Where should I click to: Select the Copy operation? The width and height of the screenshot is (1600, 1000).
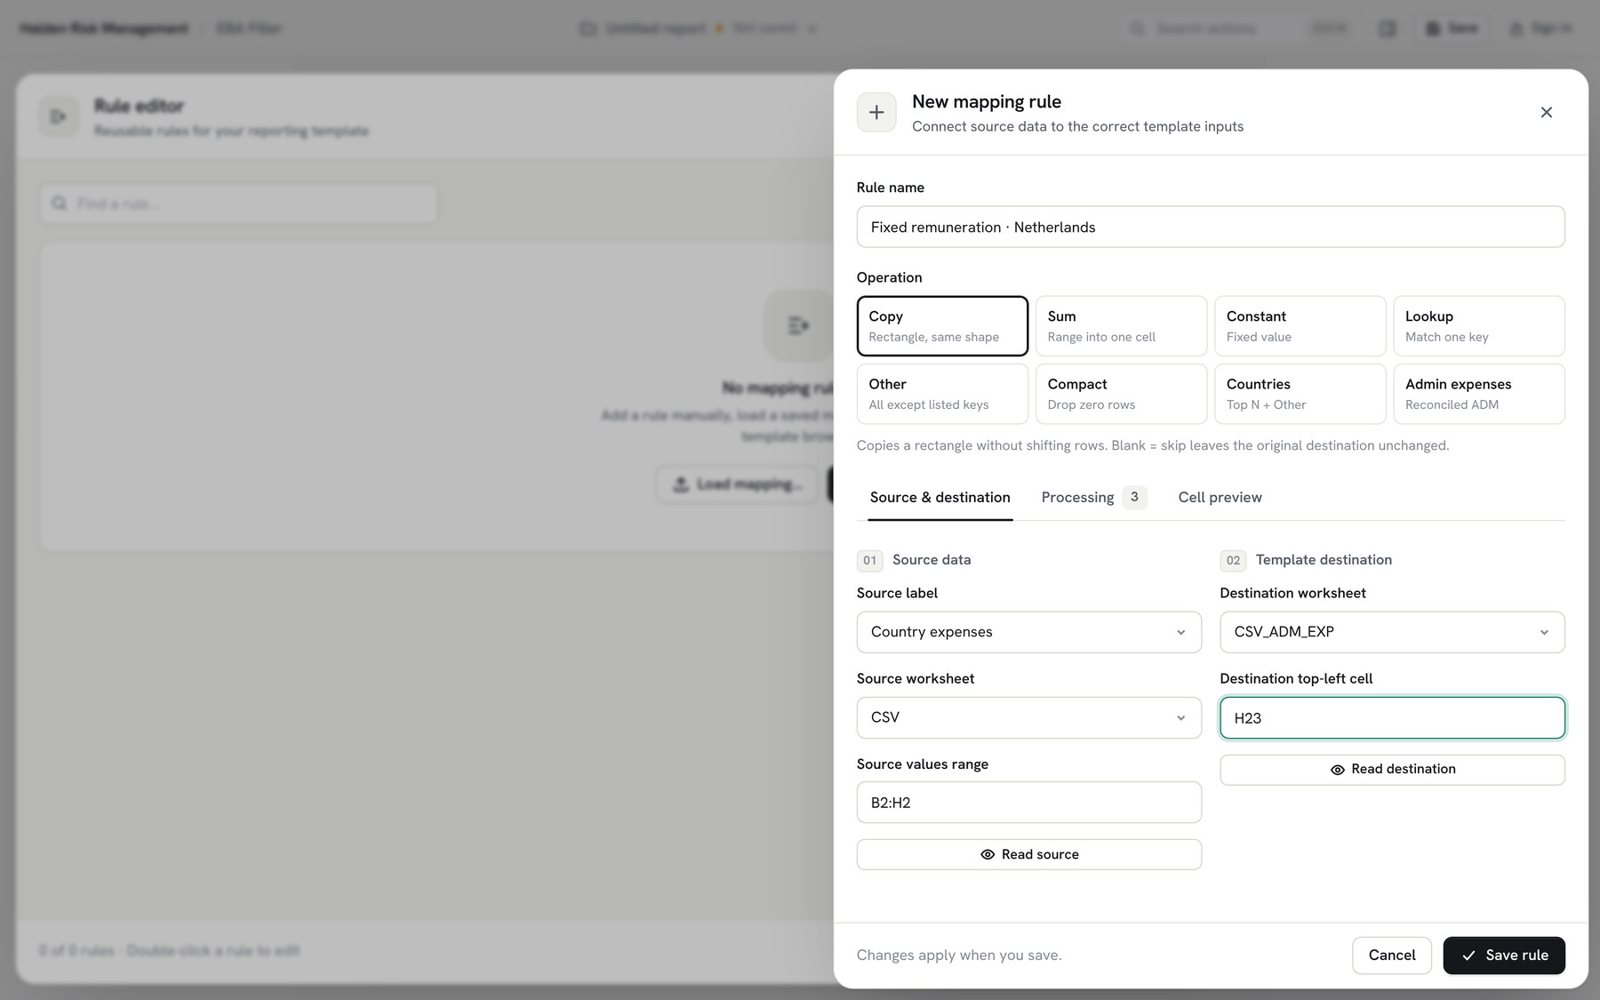[x=942, y=326]
